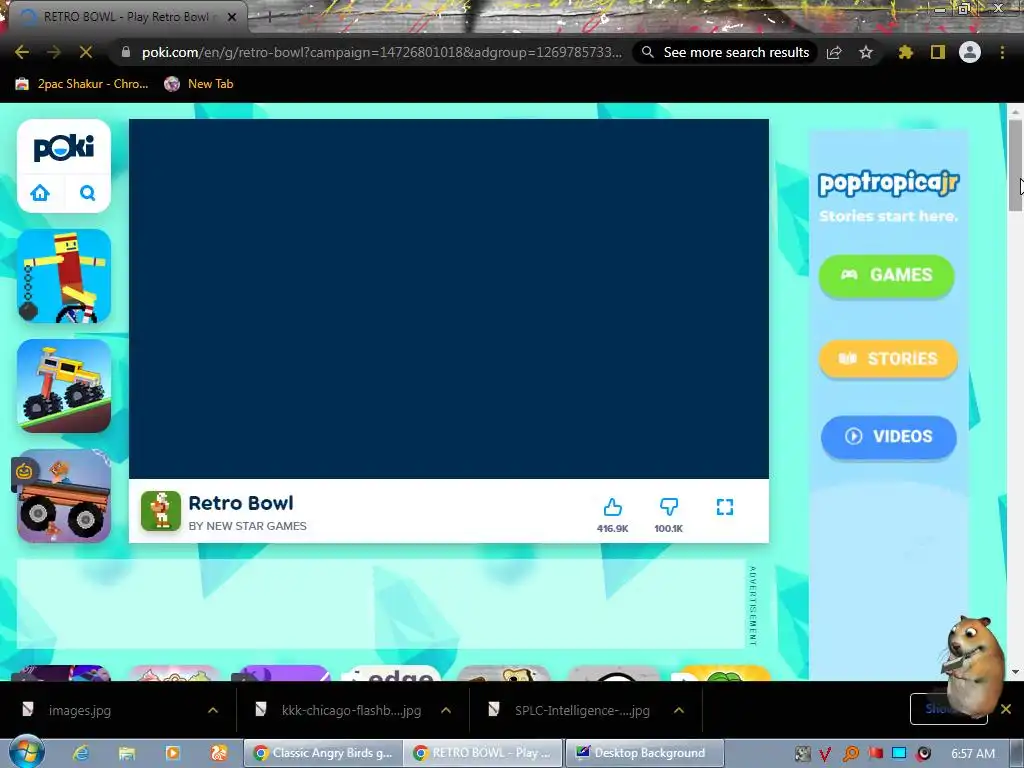Open the Windows Start menu
The image size is (1024, 768).
coord(26,752)
